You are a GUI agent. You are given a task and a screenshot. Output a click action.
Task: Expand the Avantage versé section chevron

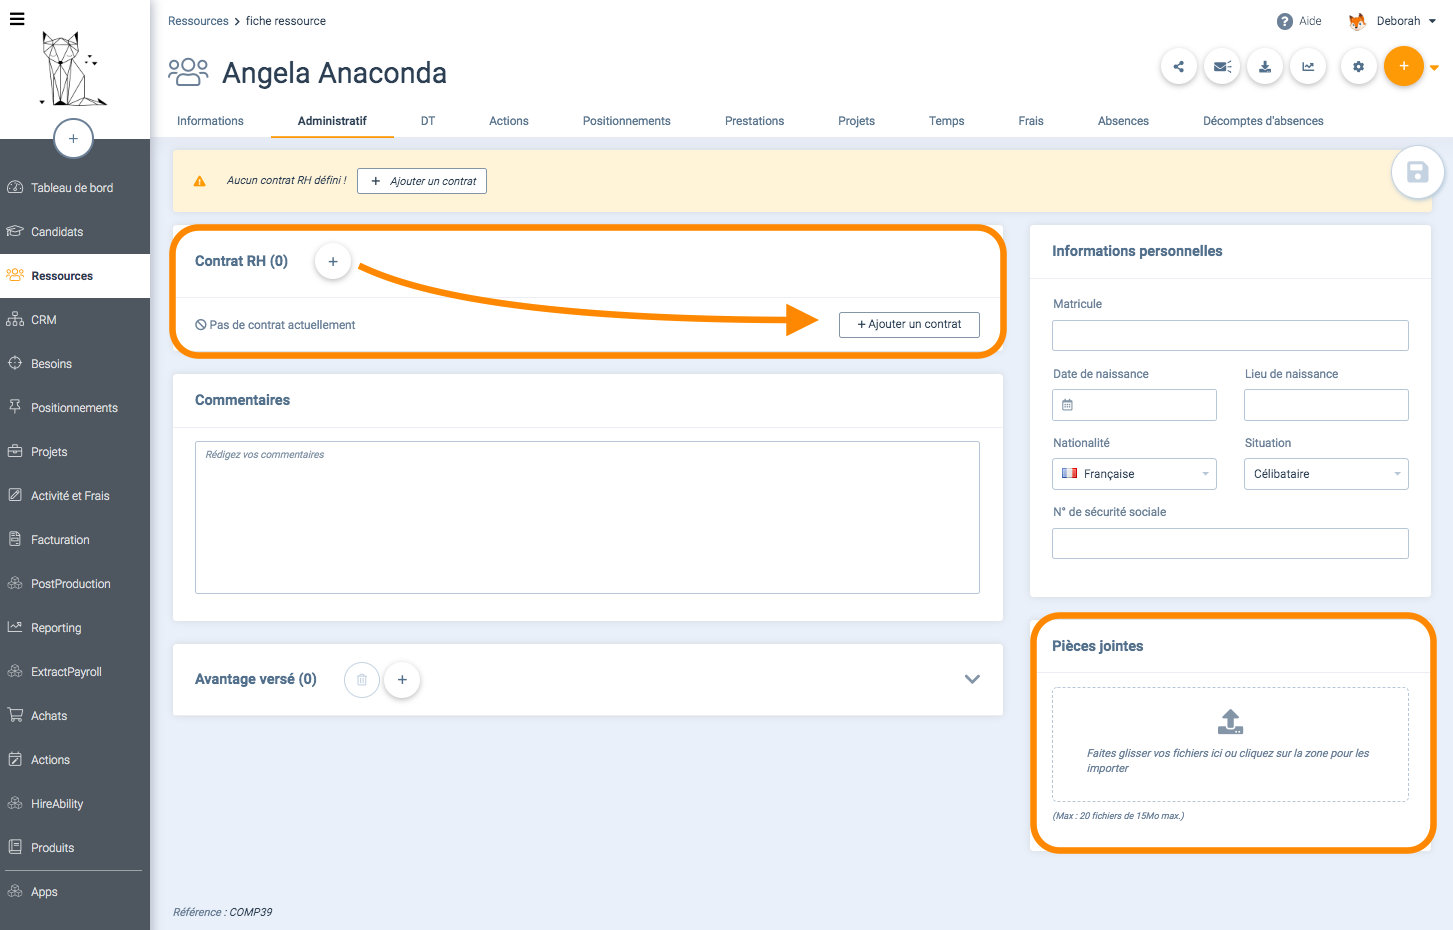[972, 679]
